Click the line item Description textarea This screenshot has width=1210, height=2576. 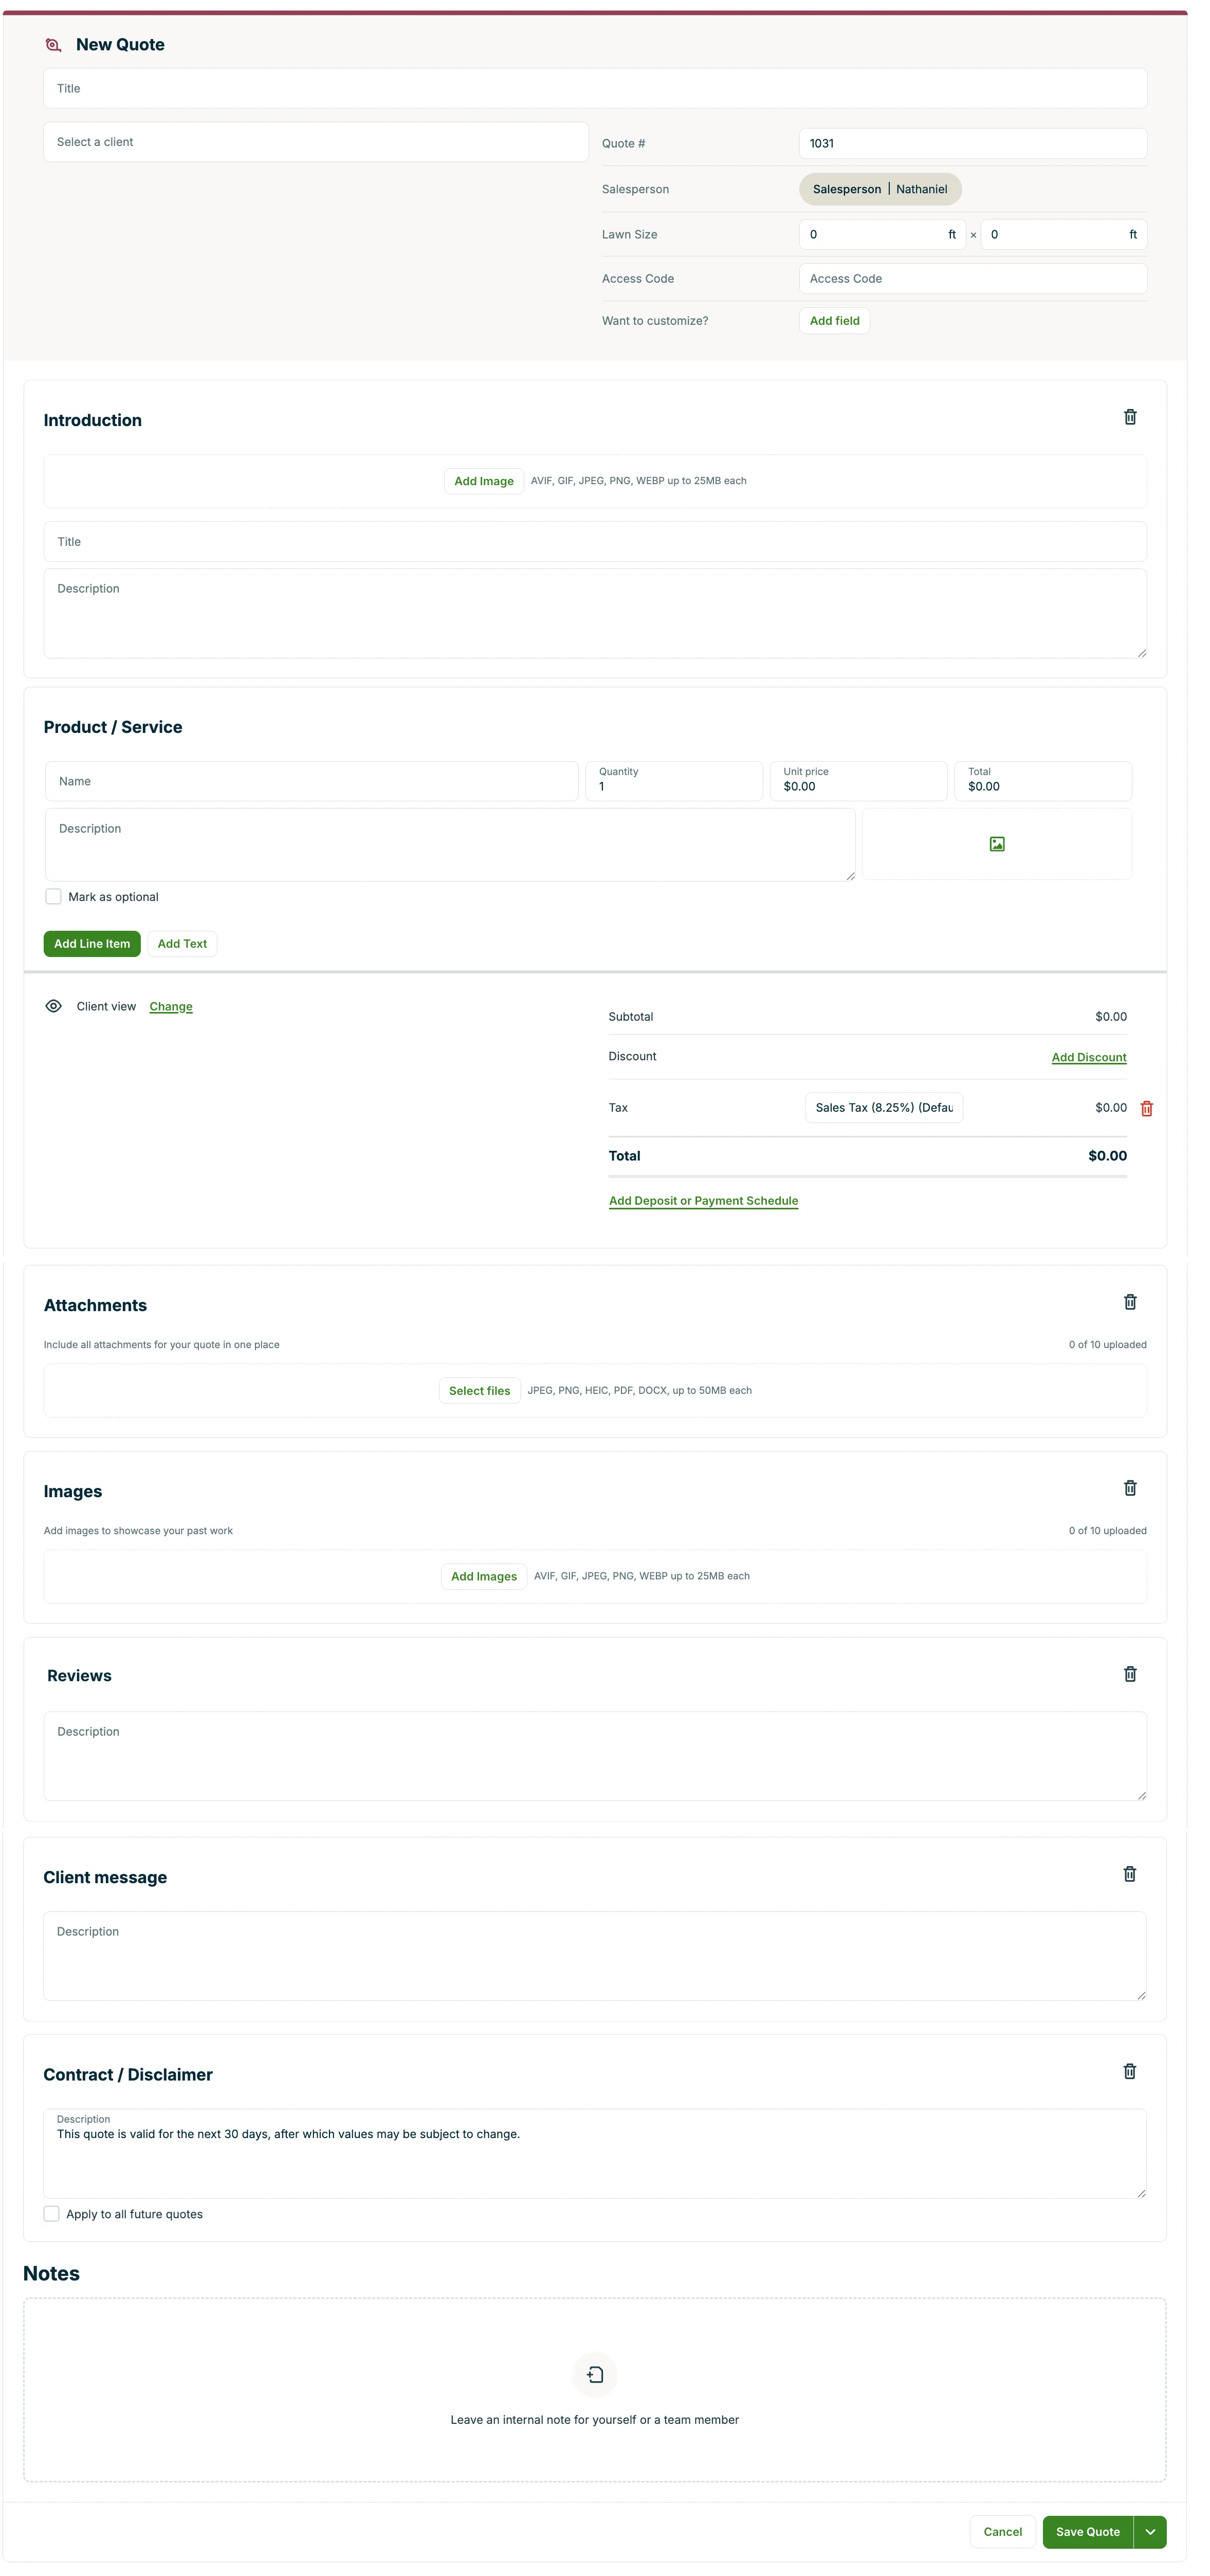[x=451, y=845]
